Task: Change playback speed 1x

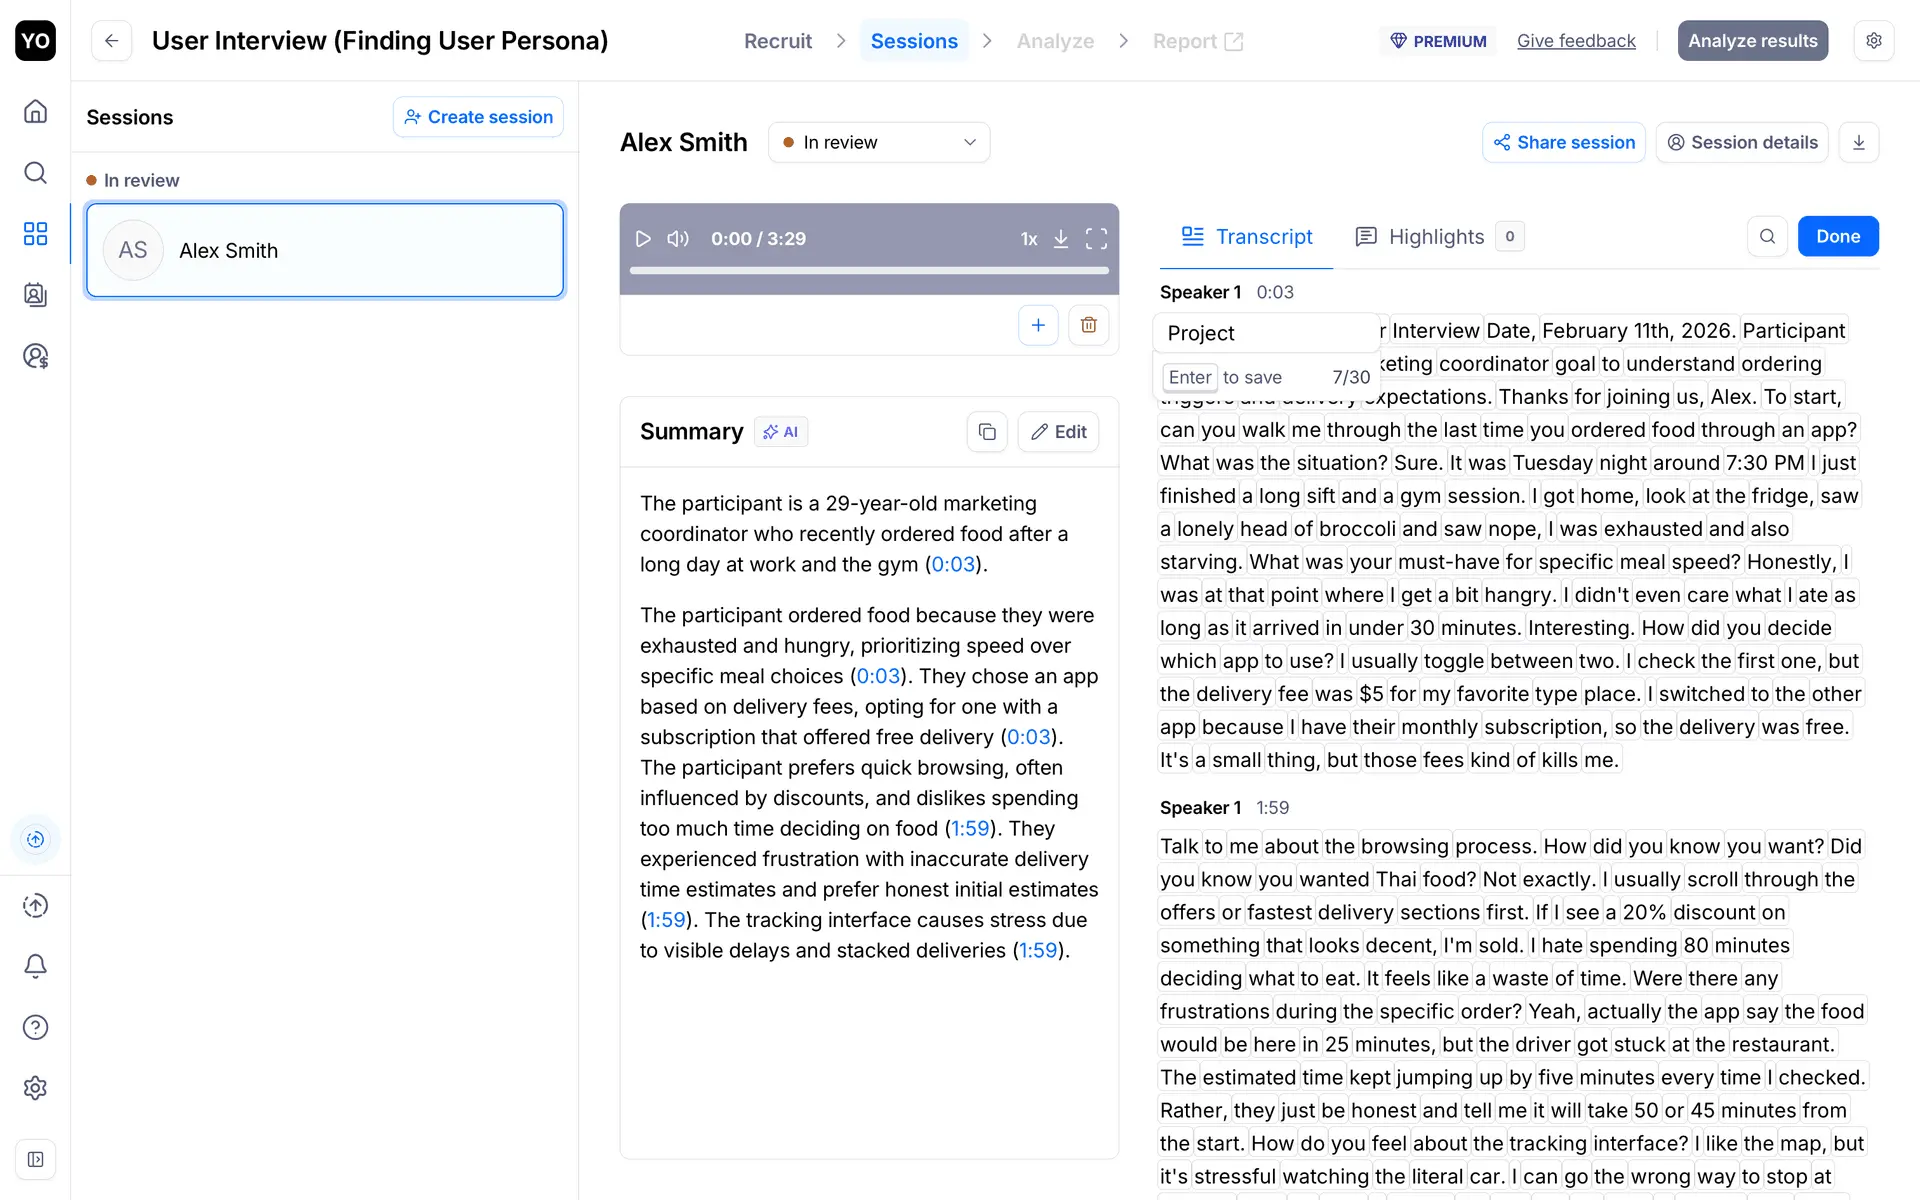Action: pos(1028,239)
